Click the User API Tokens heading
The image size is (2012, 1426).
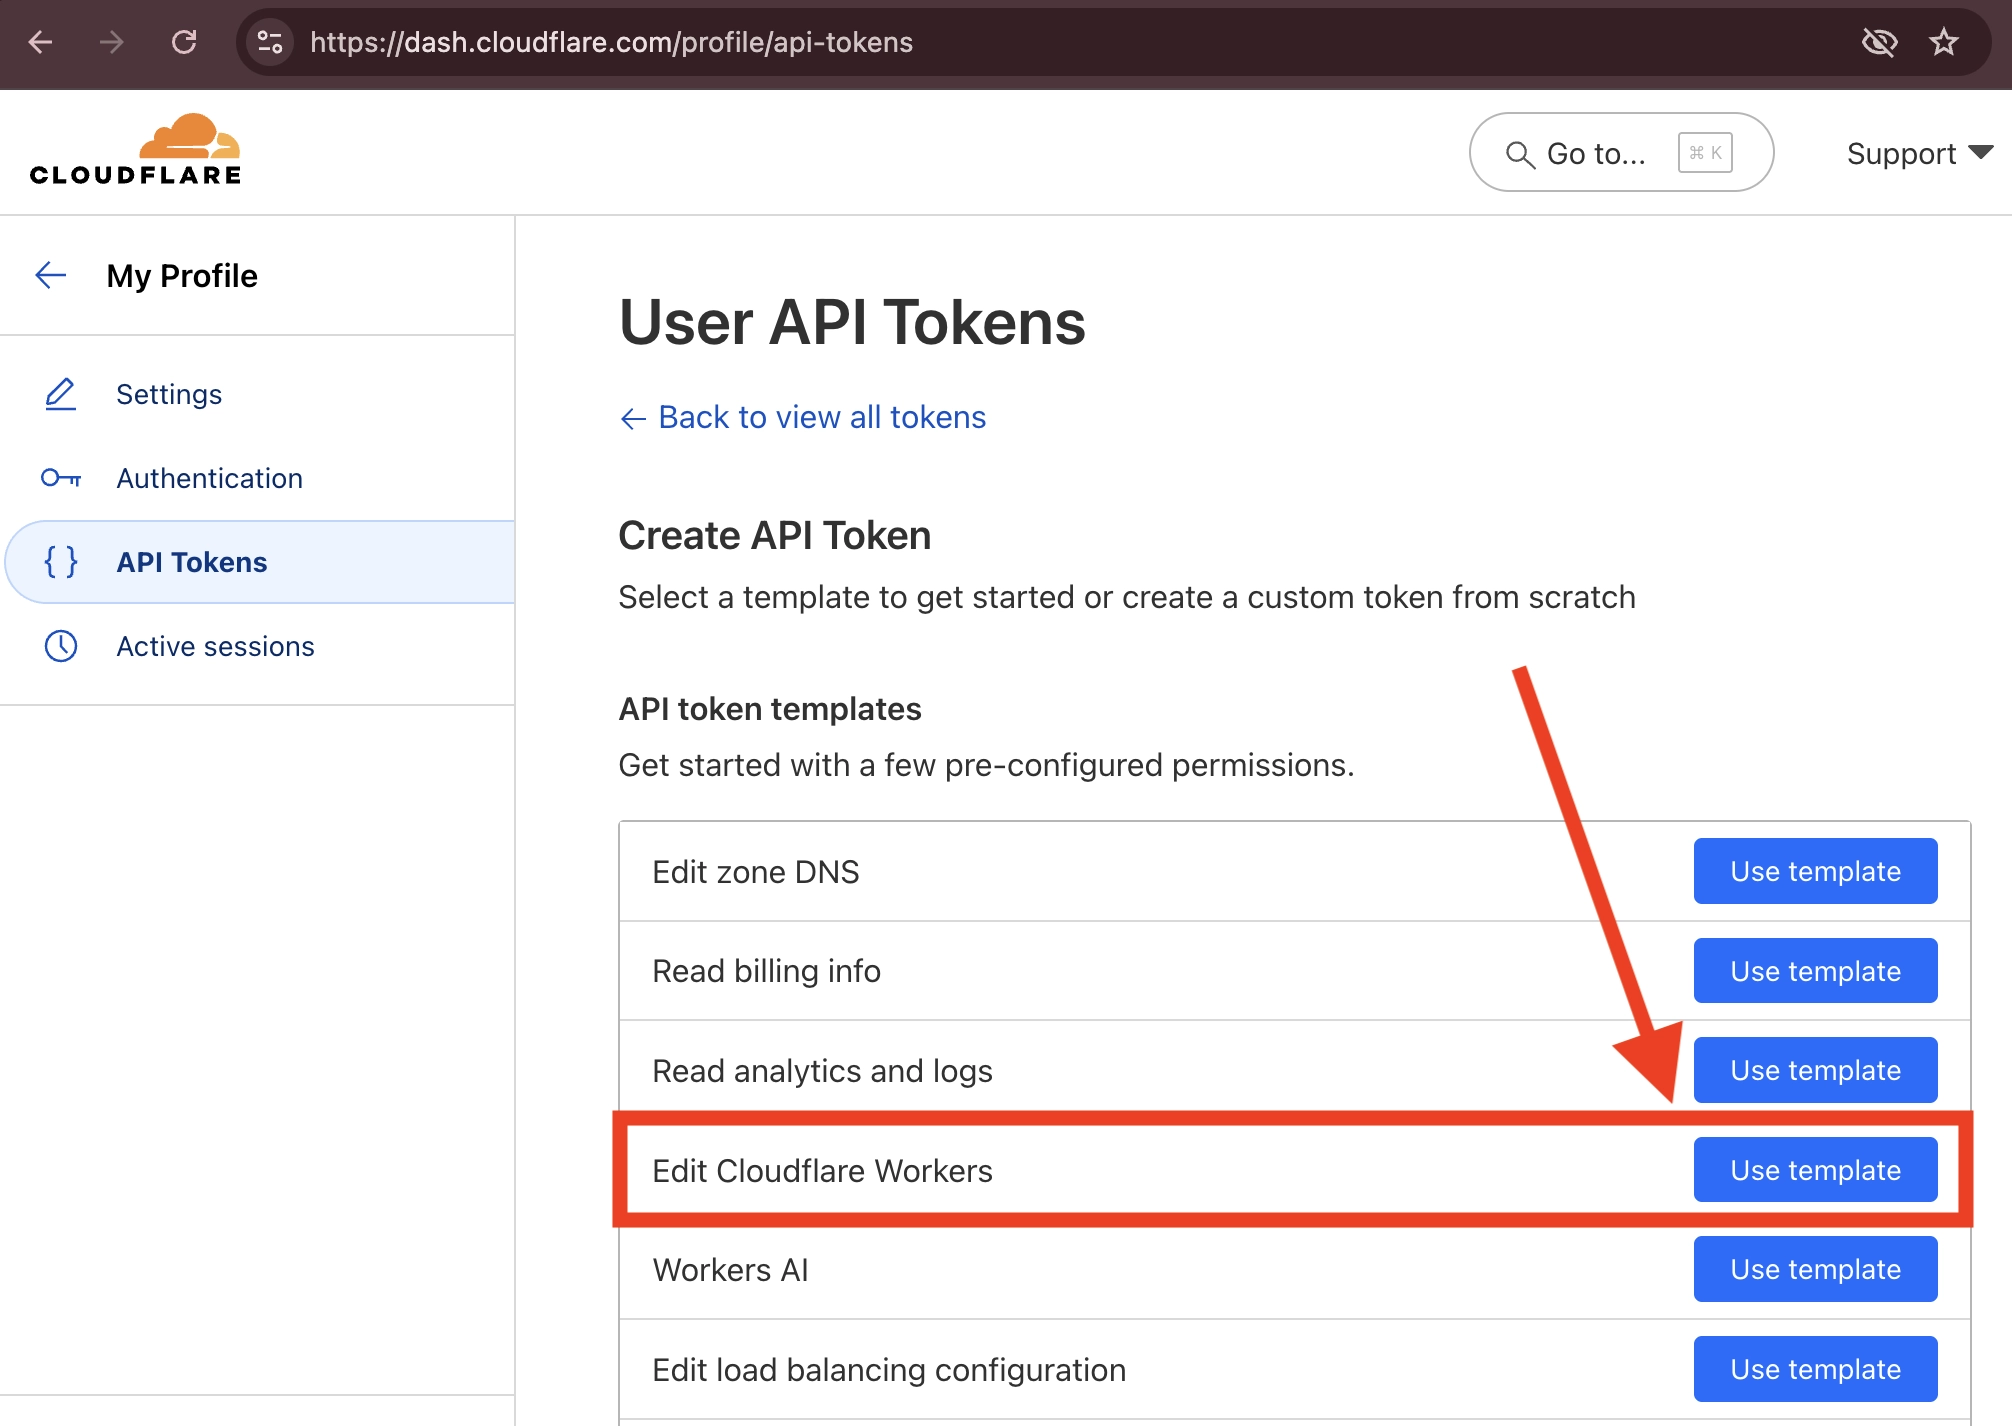click(852, 322)
